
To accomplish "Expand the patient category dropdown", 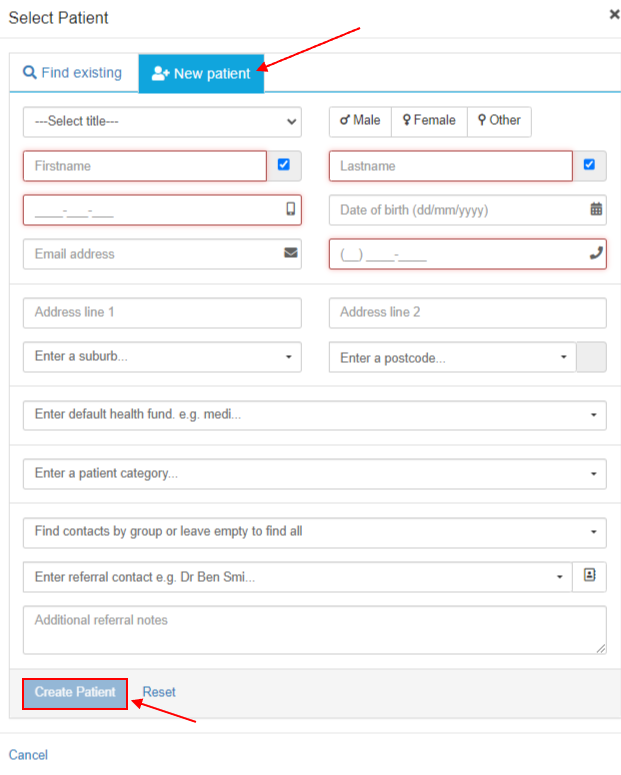I will (314, 474).
